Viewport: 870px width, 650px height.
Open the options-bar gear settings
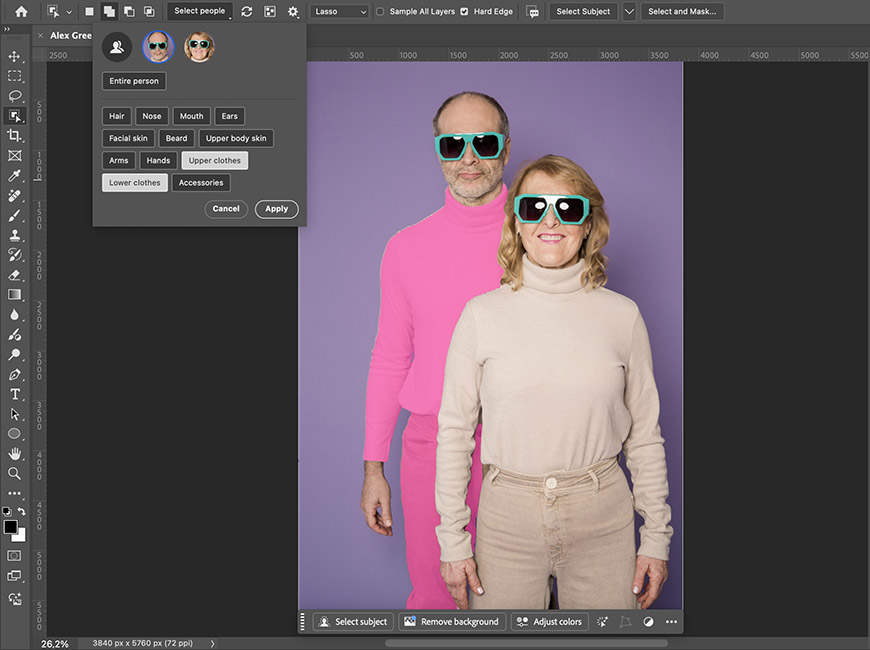[293, 11]
